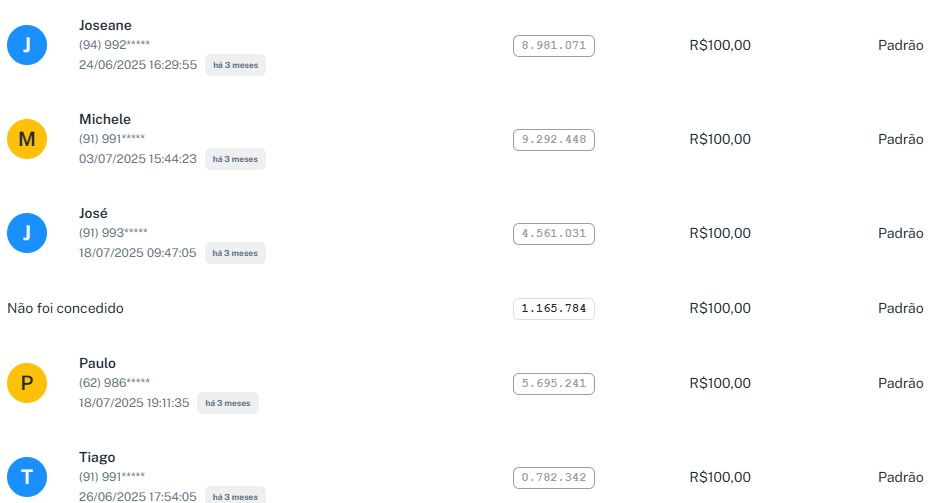The image size is (949, 503).
Task: Select ticket number 8.981.071
Action: (554, 45)
